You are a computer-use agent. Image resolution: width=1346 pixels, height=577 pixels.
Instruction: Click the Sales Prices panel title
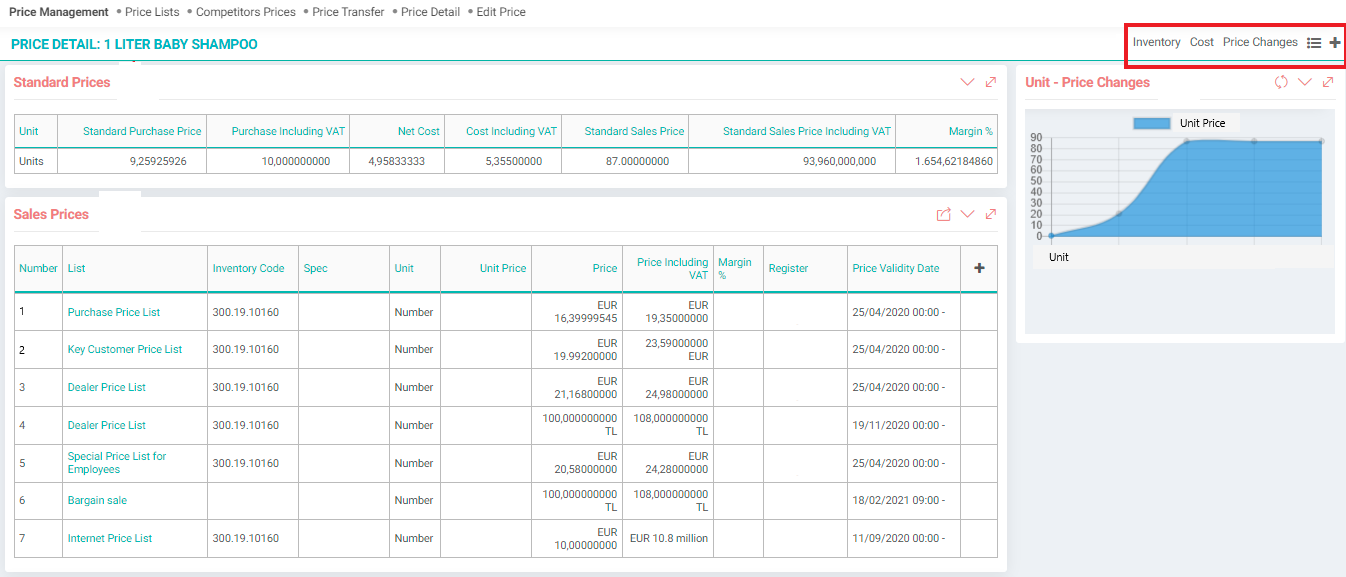(x=51, y=214)
